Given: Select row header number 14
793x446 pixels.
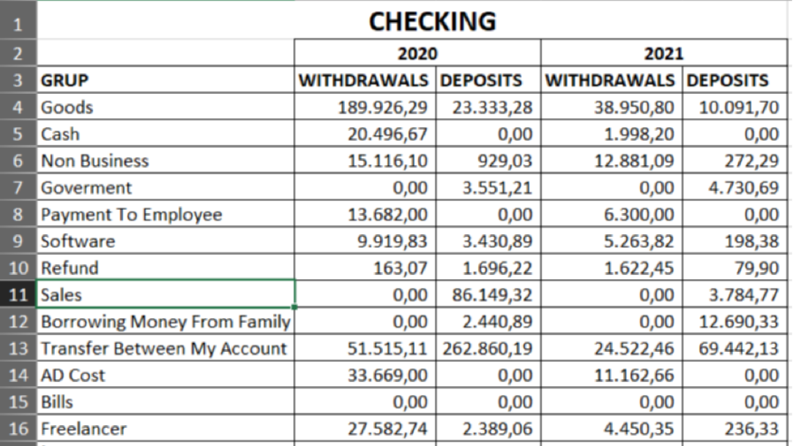Looking at the screenshot, I should 18,375.
